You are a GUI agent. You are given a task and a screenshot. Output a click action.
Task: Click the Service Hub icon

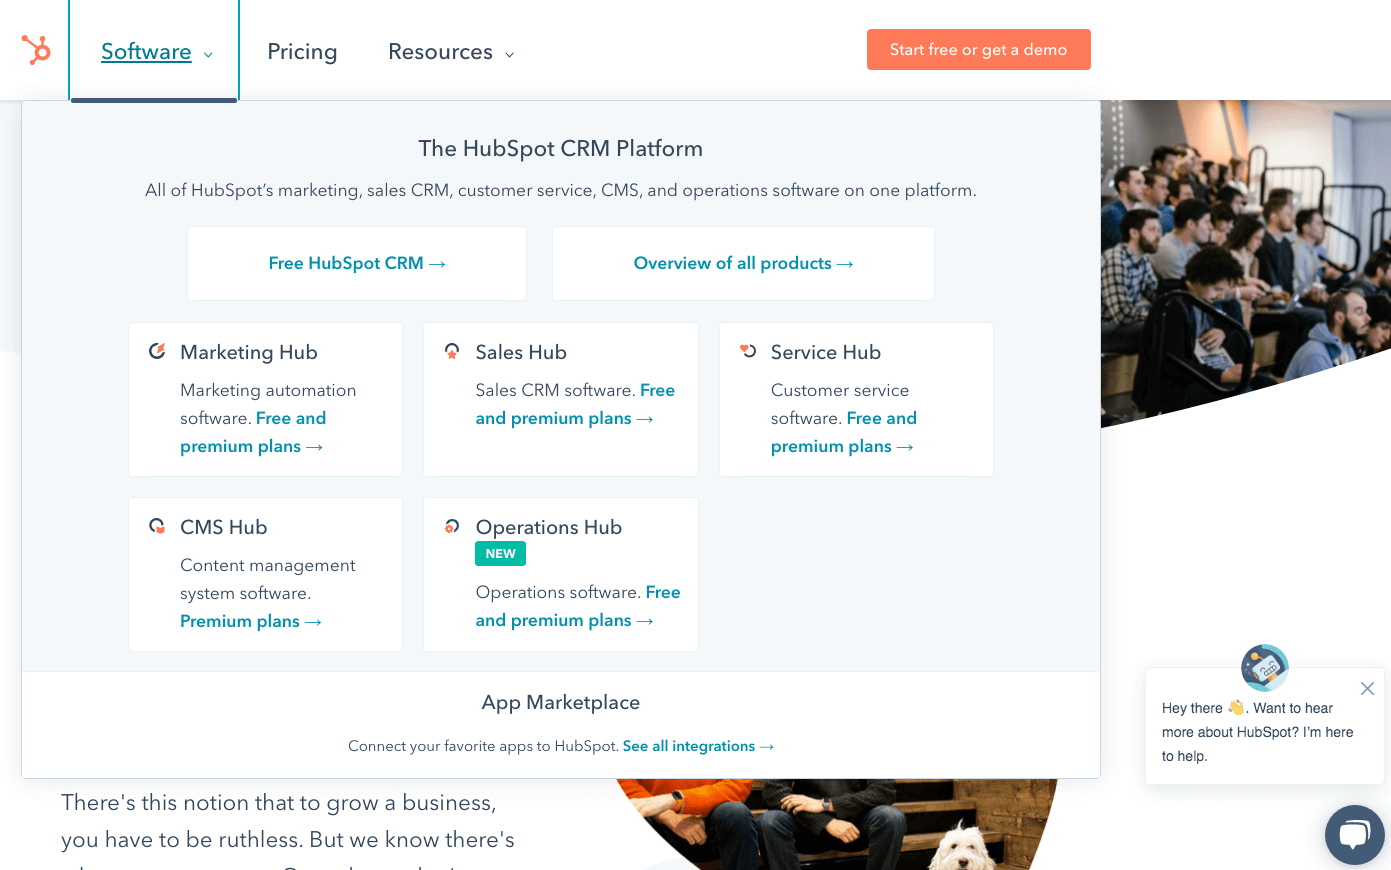pos(748,351)
